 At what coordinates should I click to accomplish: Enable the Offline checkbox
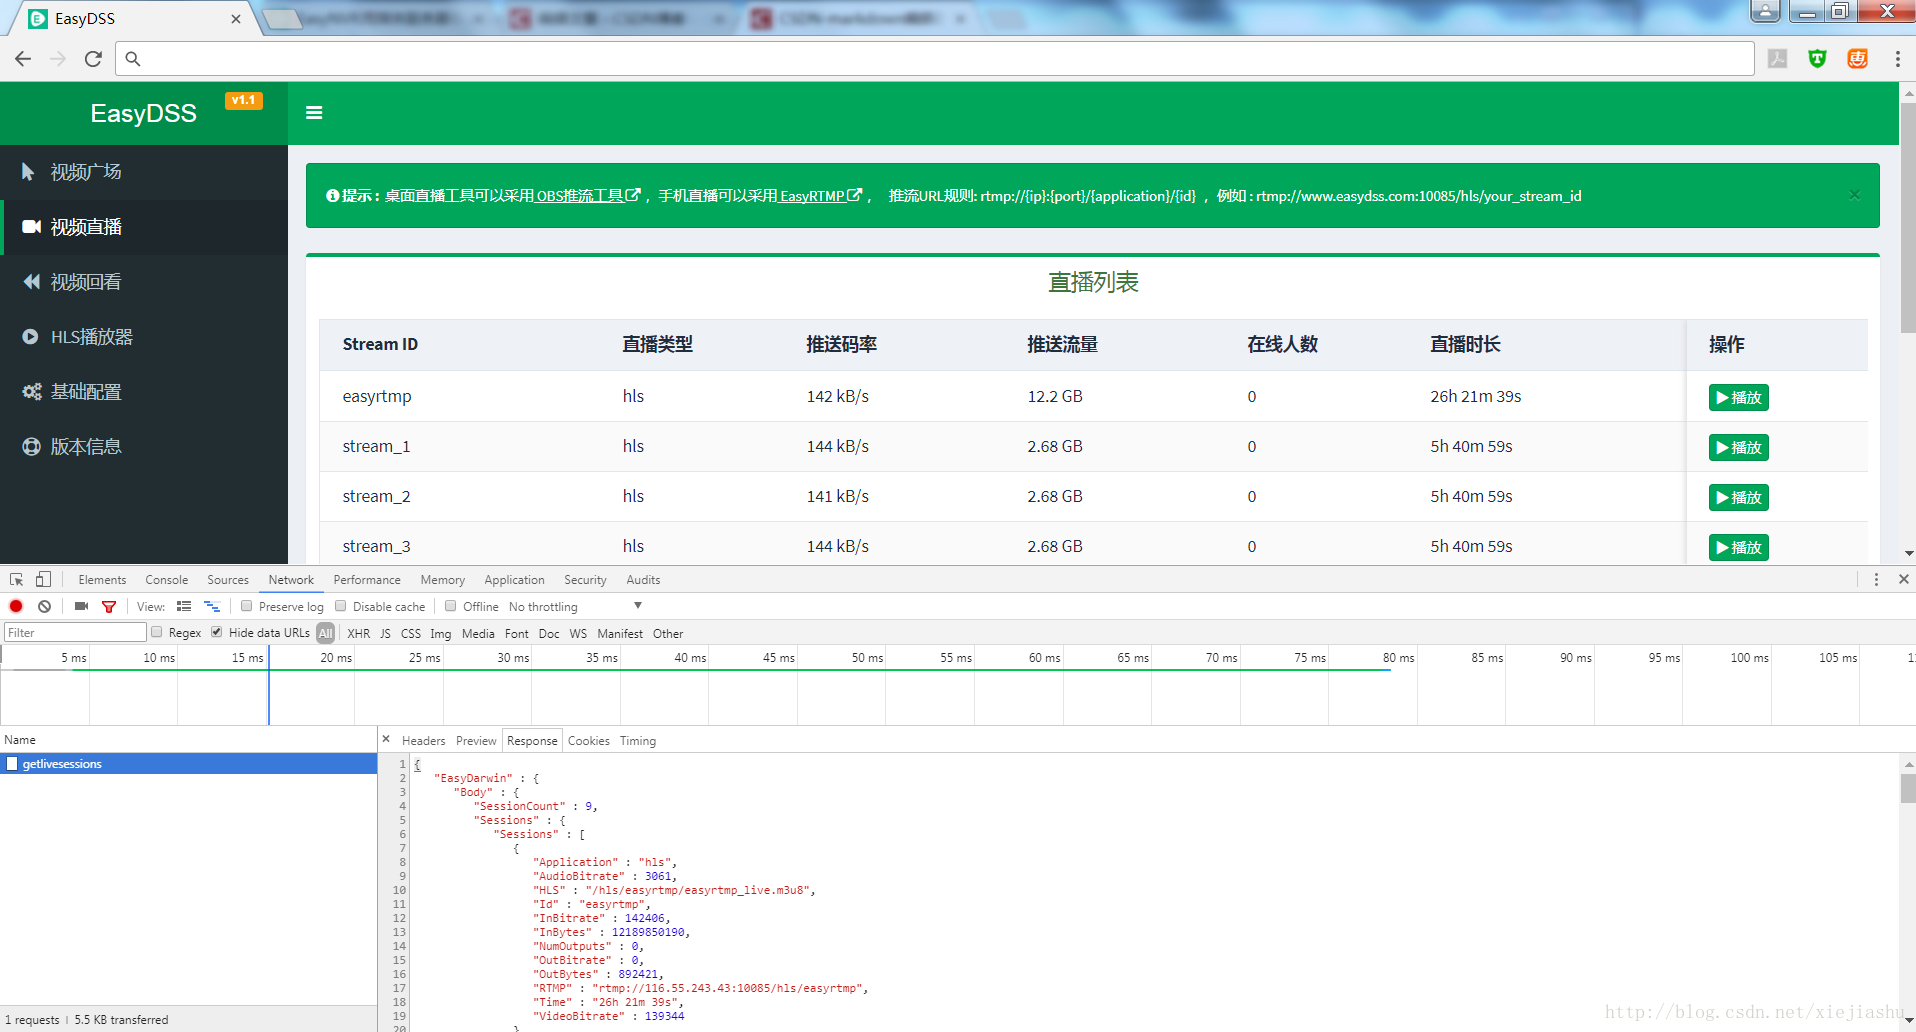click(x=451, y=606)
